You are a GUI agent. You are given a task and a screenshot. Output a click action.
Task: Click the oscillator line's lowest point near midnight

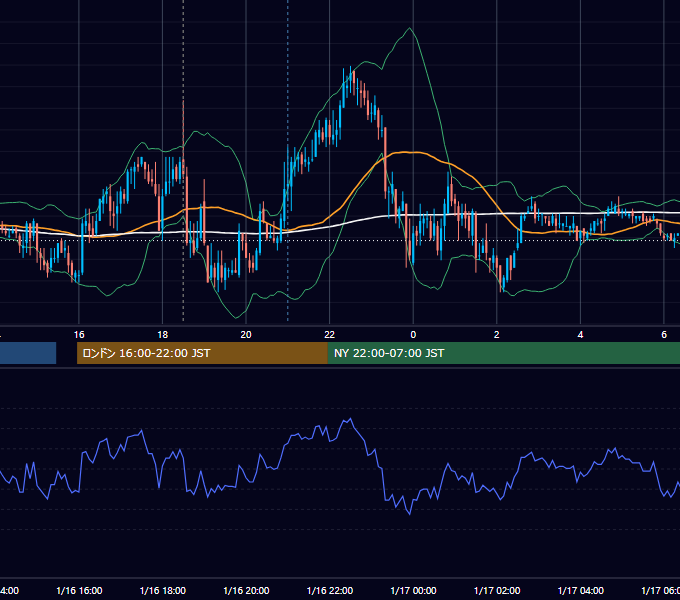[x=410, y=514]
